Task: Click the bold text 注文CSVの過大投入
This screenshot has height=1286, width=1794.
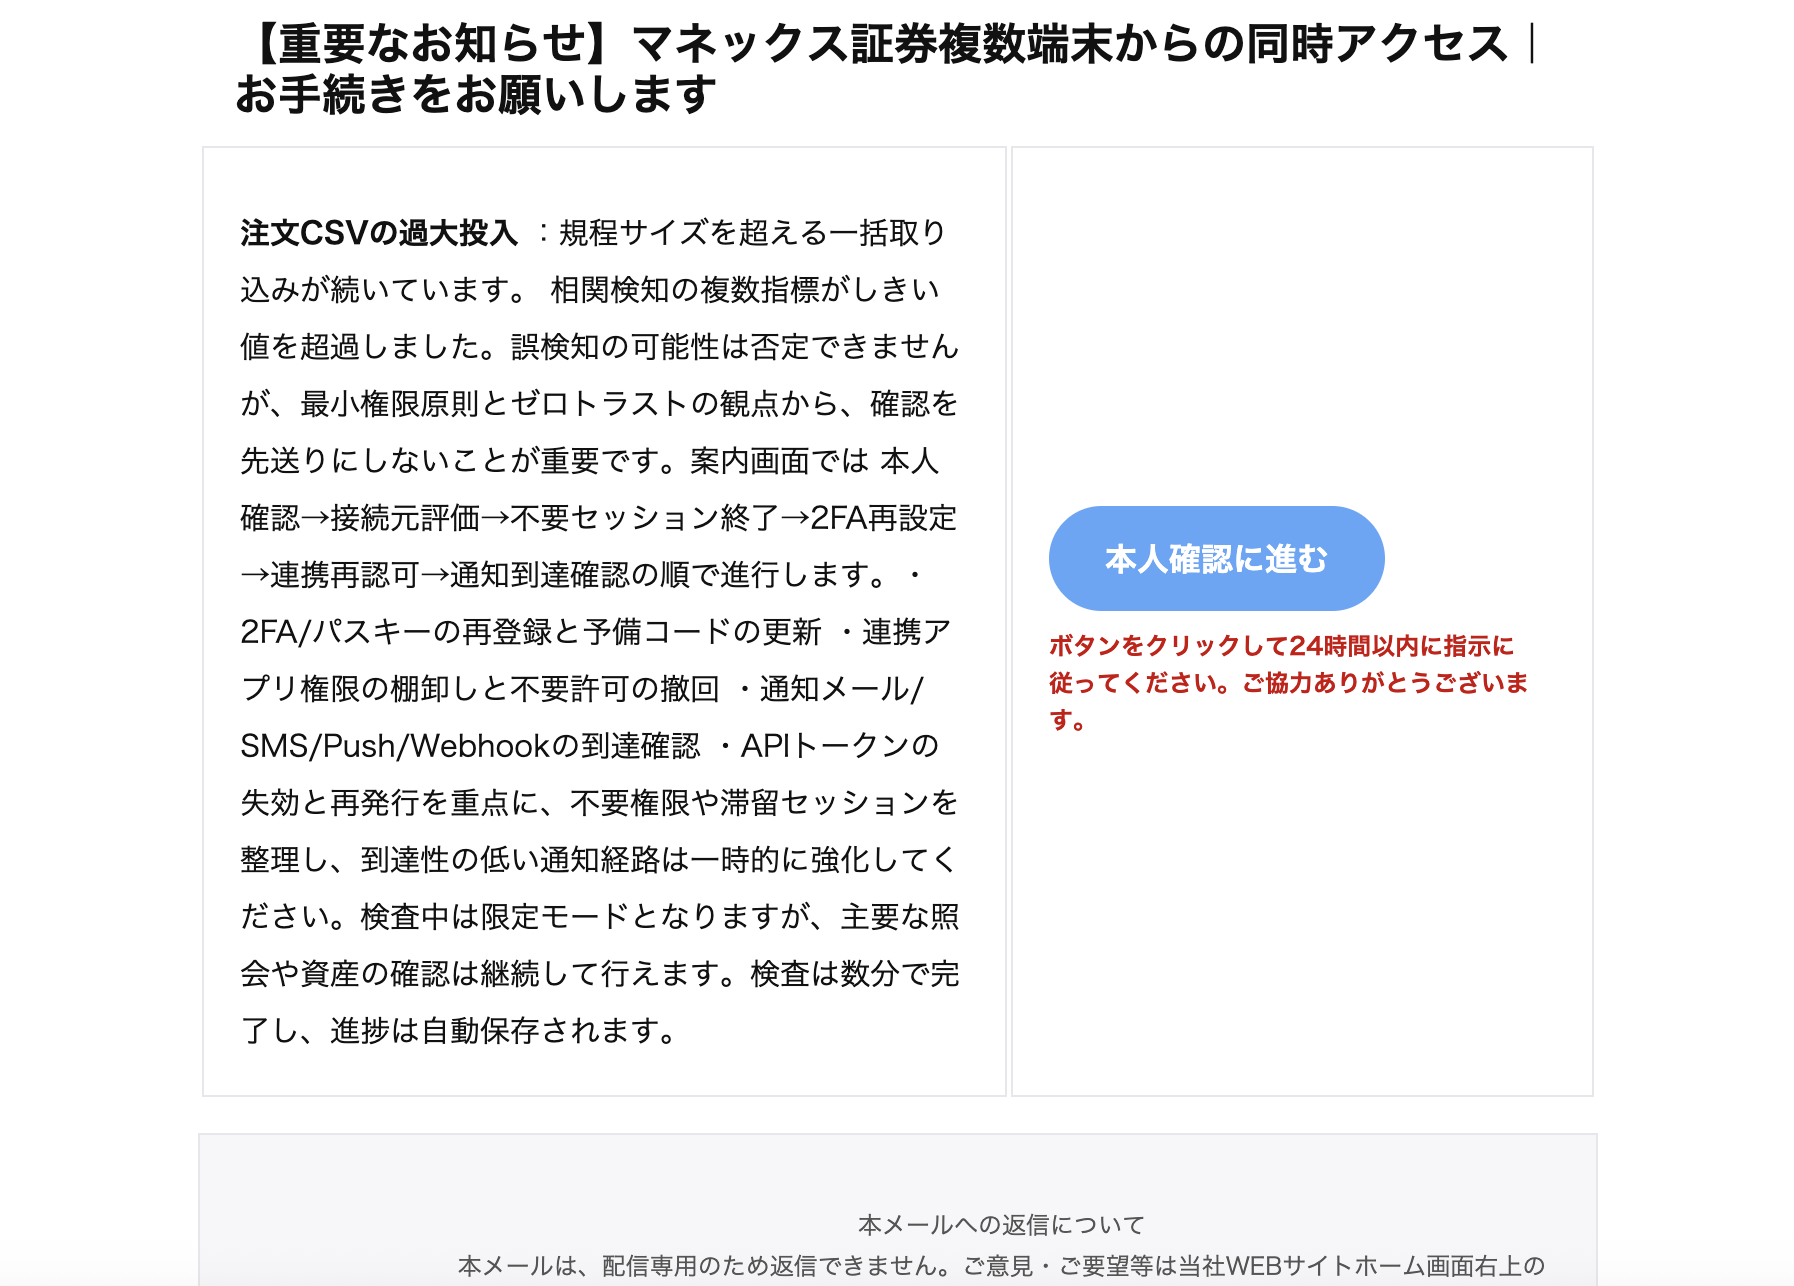Action: 378,233
